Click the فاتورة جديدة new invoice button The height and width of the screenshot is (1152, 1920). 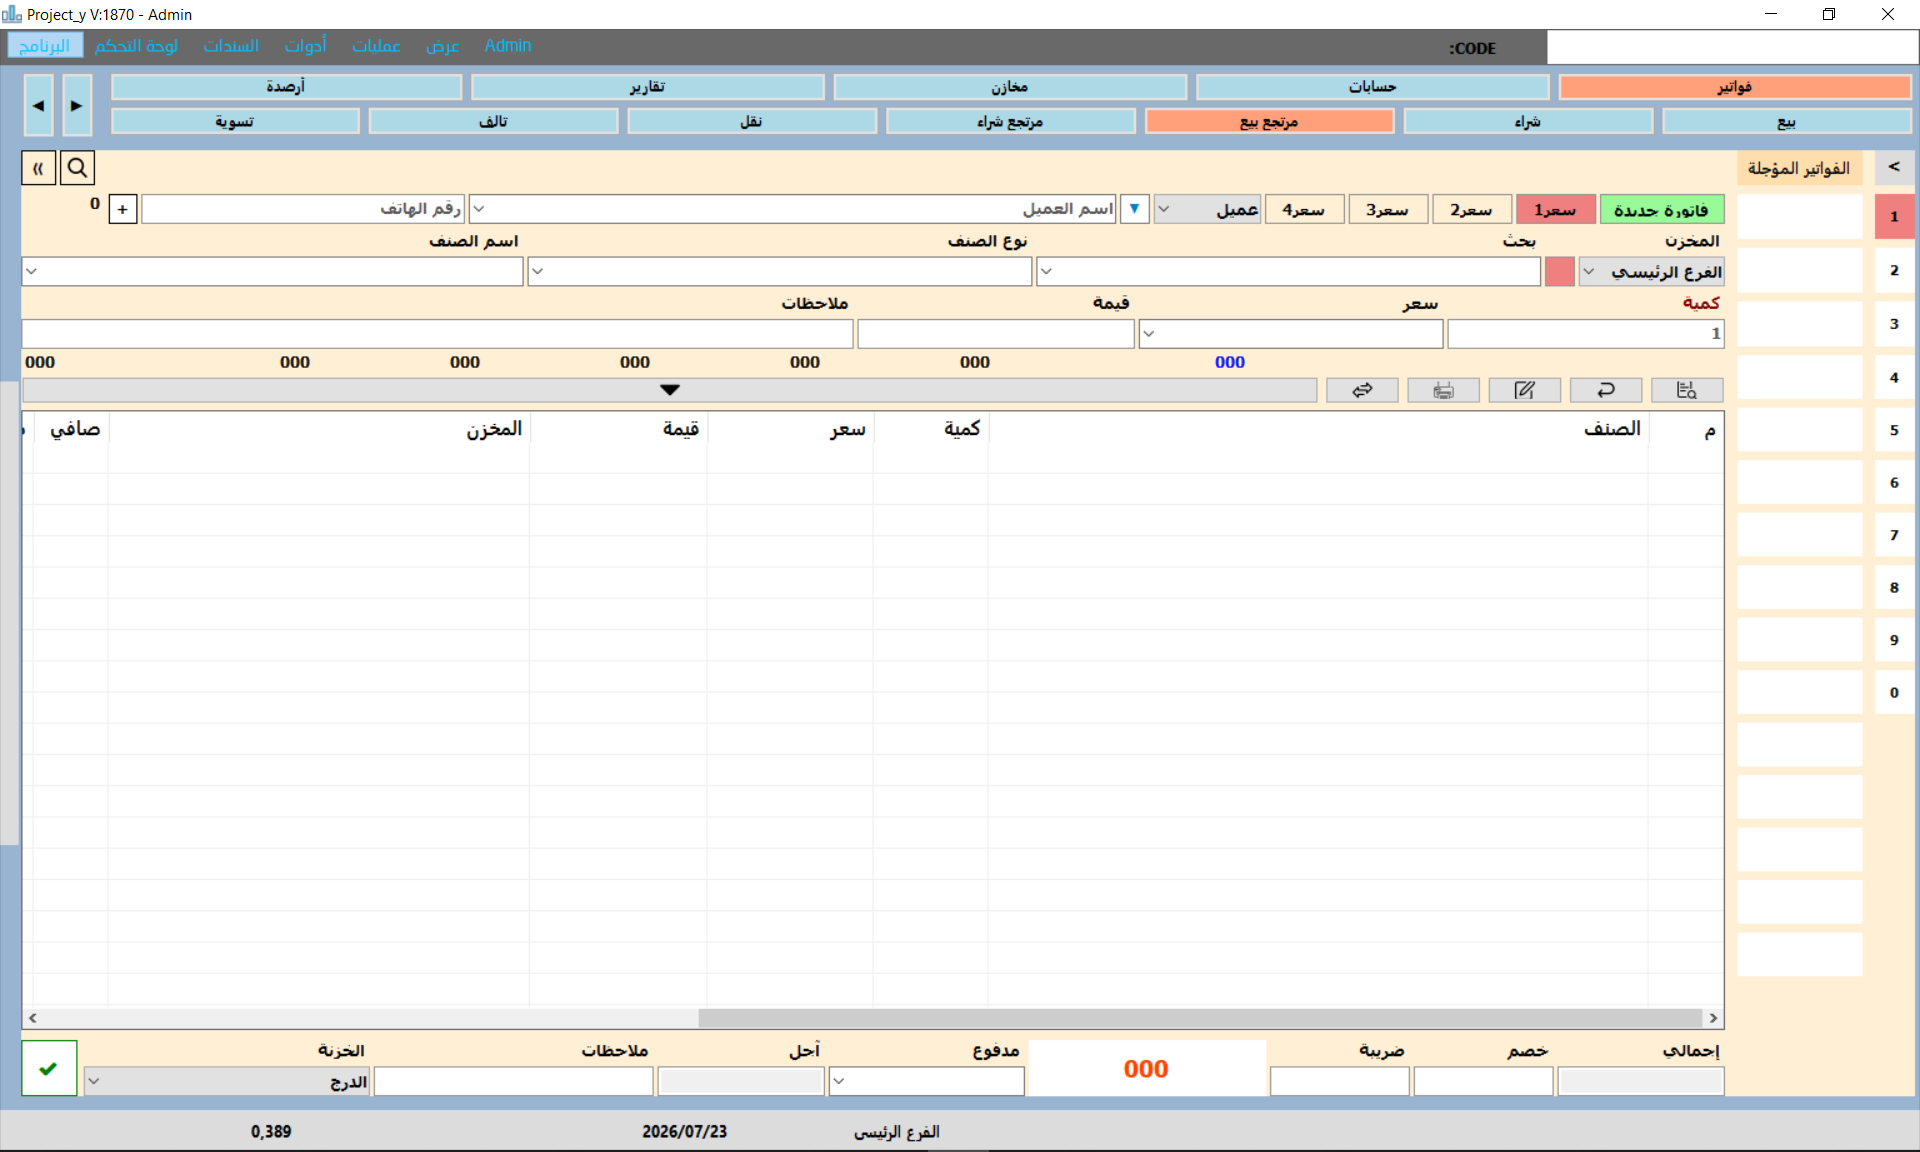click(1661, 209)
